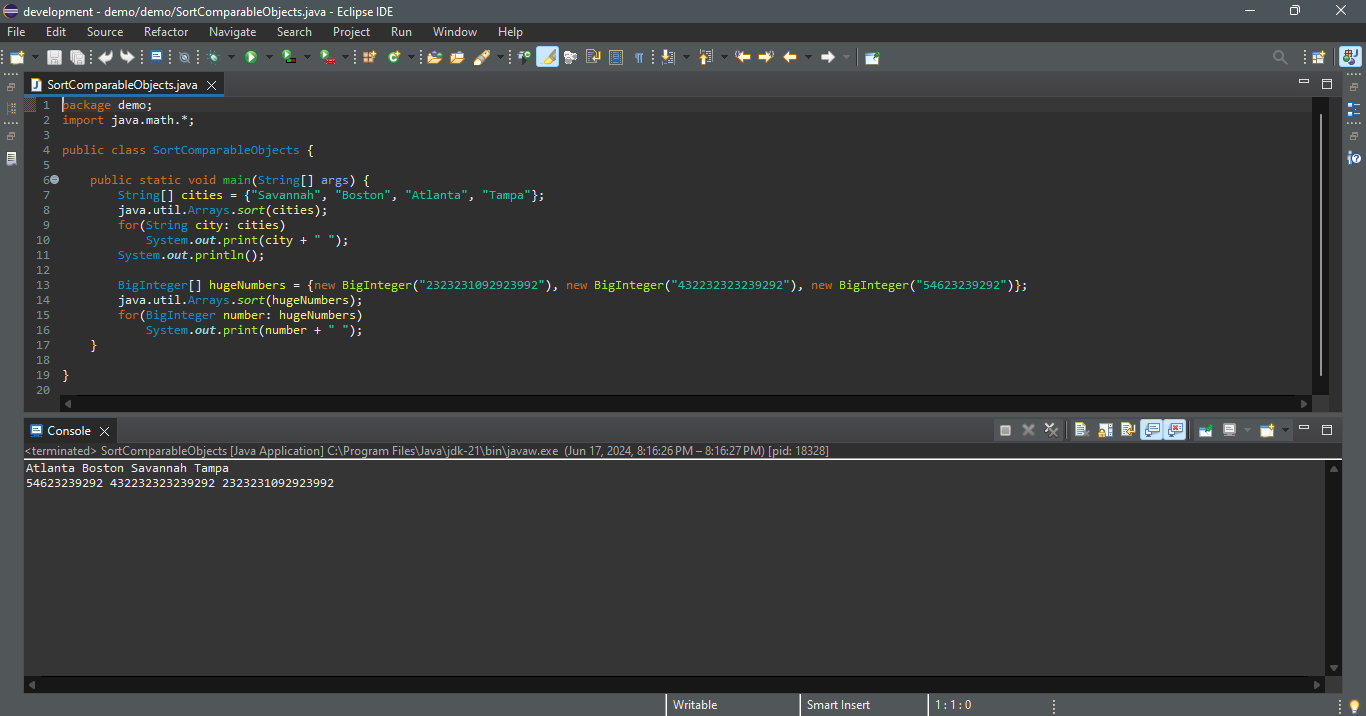This screenshot has width=1366, height=716.
Task: Clear the console output
Action: coord(1081,430)
